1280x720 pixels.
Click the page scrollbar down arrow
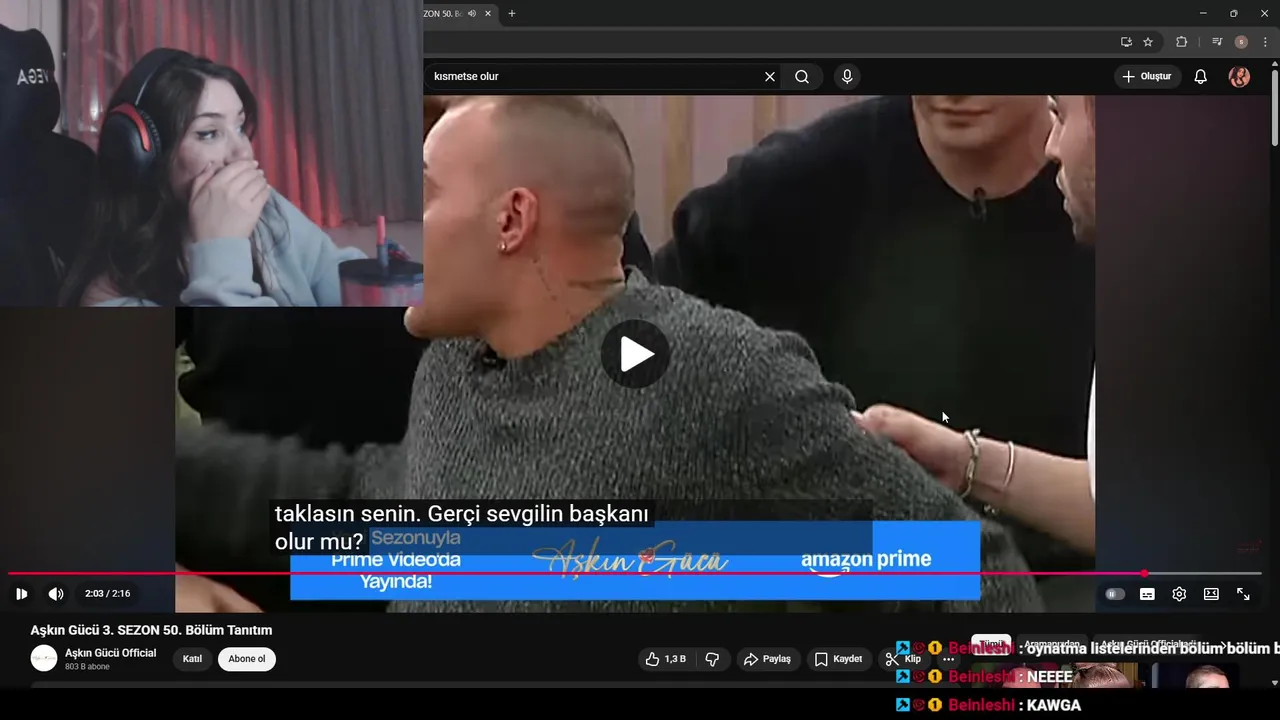[x=1274, y=683]
